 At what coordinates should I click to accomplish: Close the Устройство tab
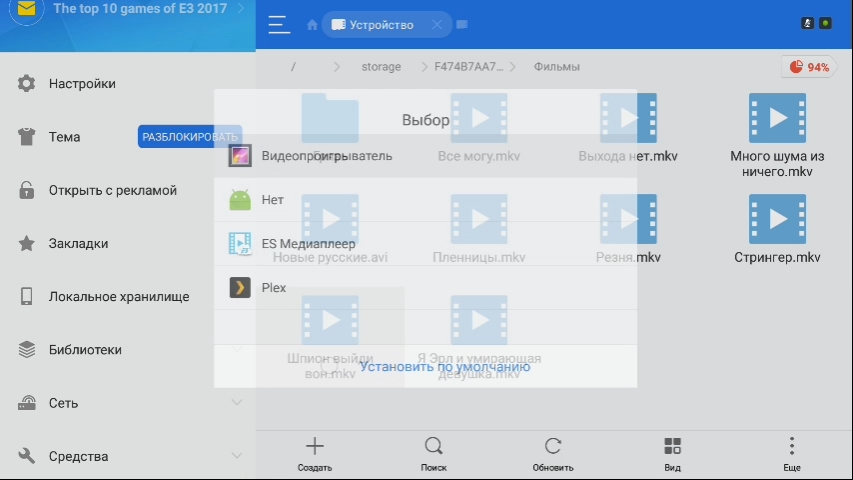pyautogui.click(x=436, y=25)
